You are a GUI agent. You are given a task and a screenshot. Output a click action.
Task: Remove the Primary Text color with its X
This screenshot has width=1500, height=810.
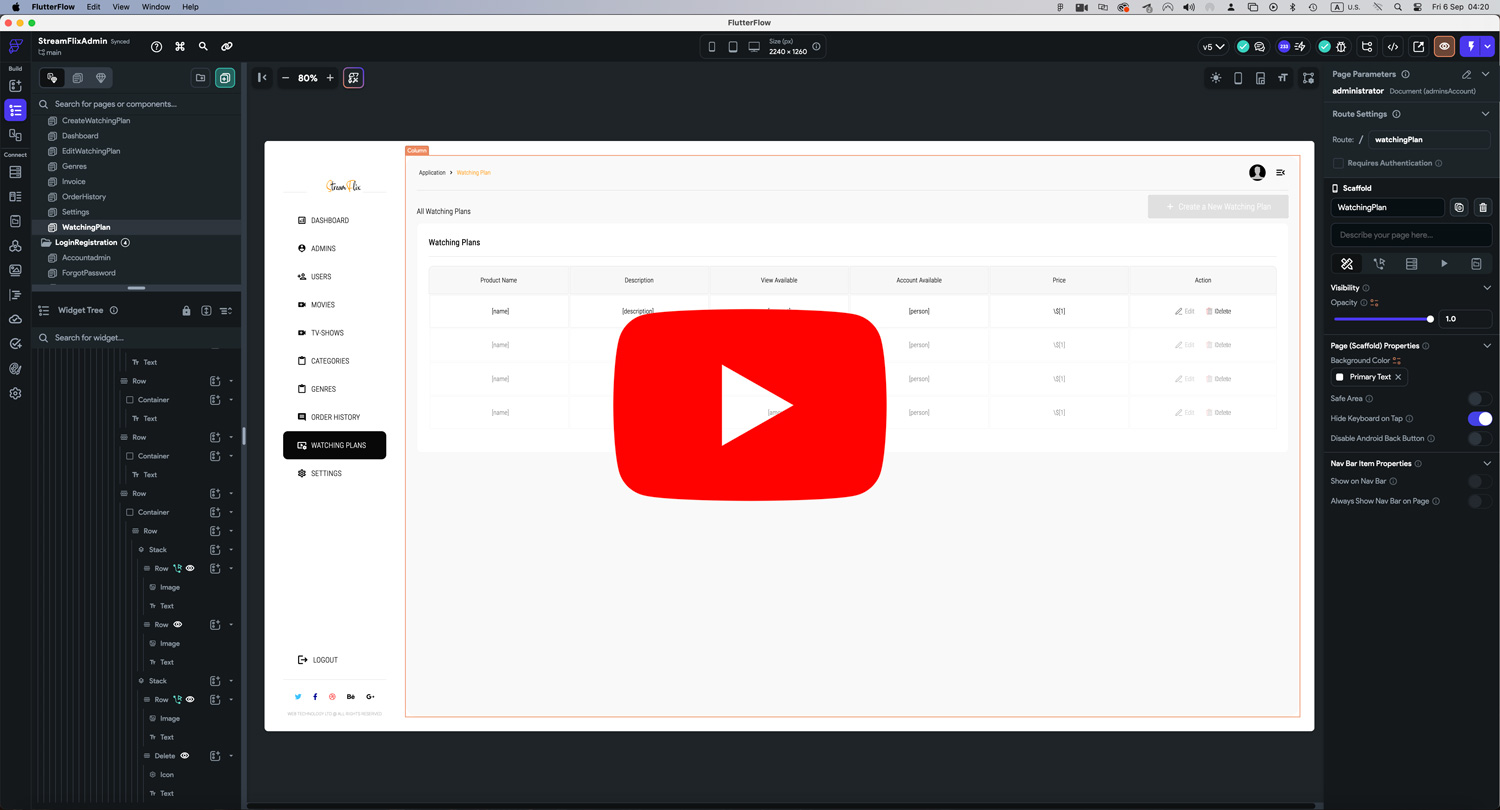[1398, 377]
